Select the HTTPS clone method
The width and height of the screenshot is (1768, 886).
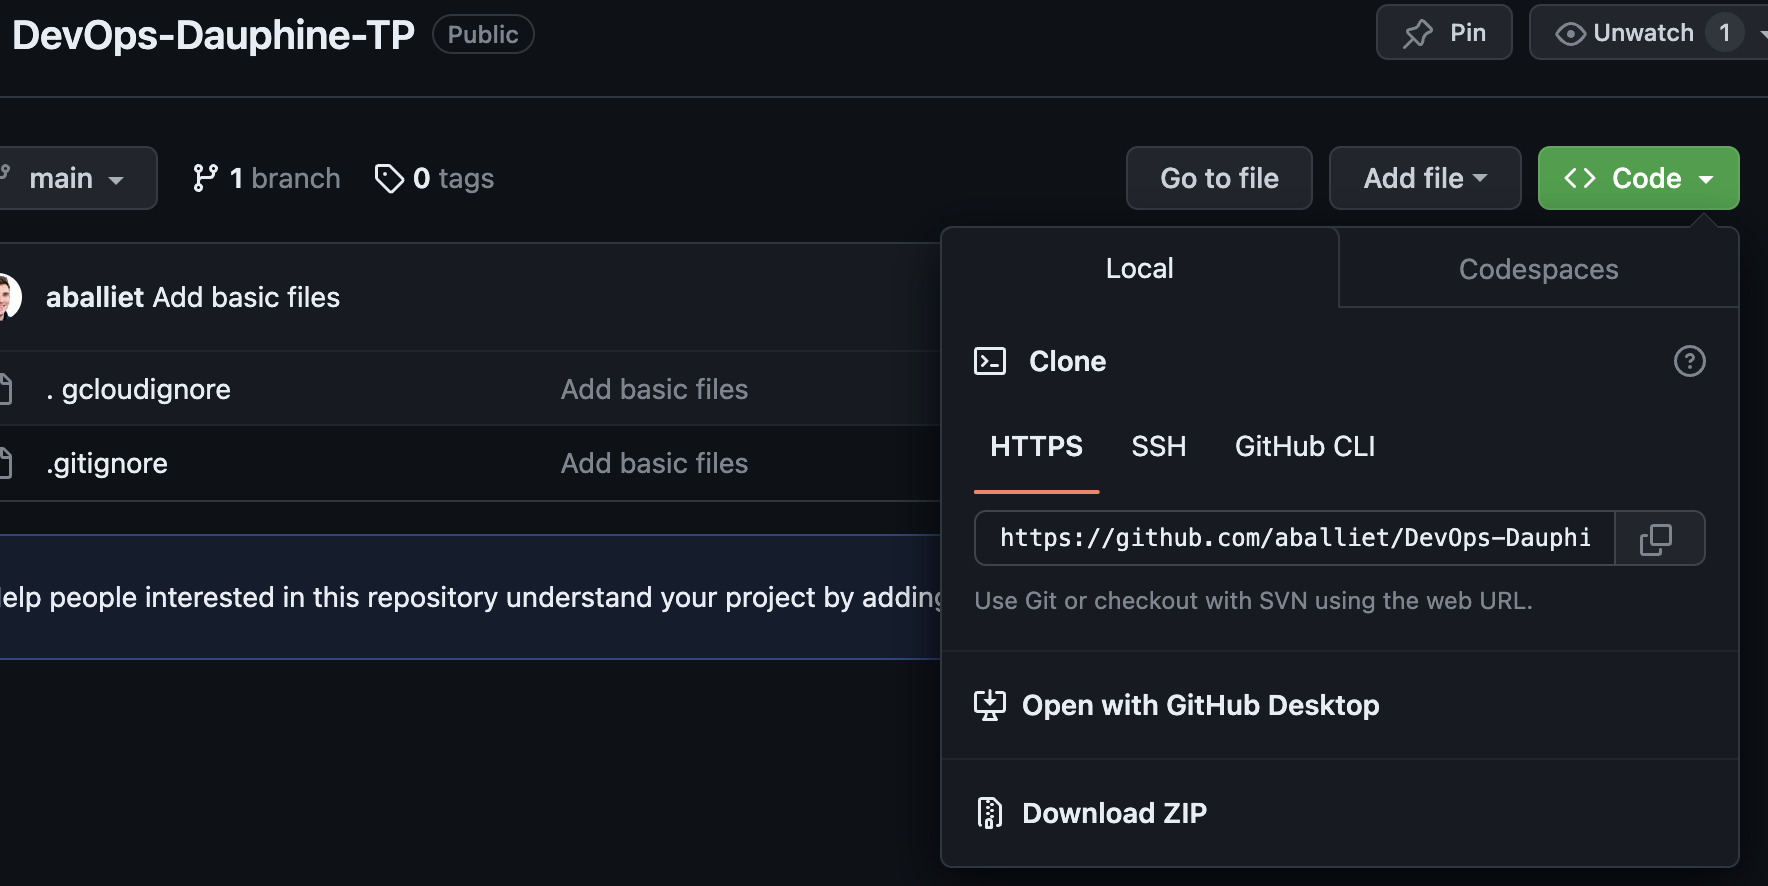(x=1036, y=446)
